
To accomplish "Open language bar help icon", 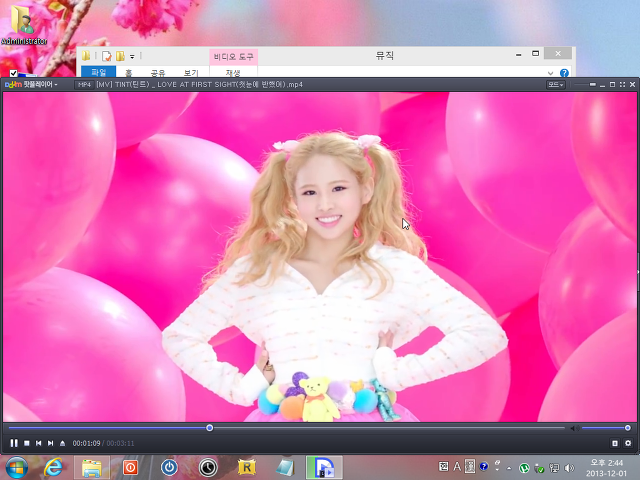I will click(484, 466).
